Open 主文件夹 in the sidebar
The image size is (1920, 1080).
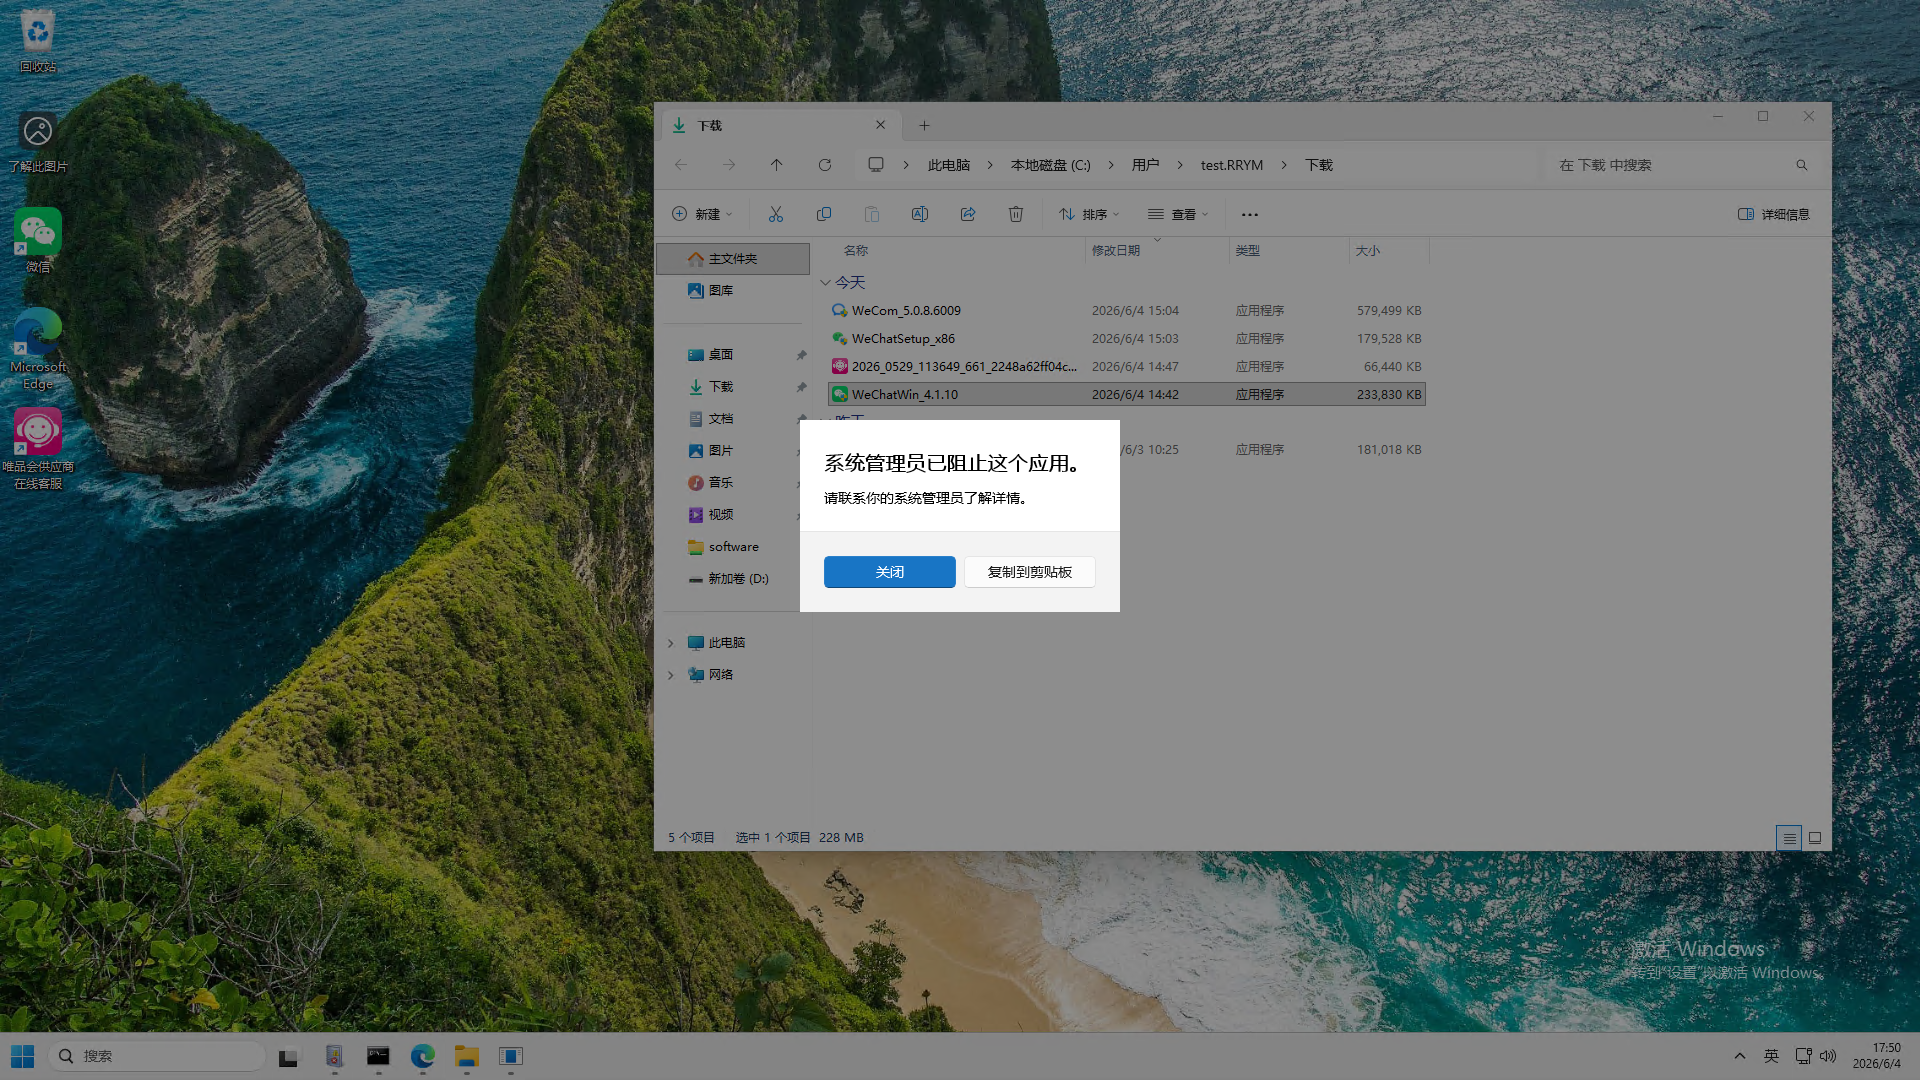pos(733,259)
